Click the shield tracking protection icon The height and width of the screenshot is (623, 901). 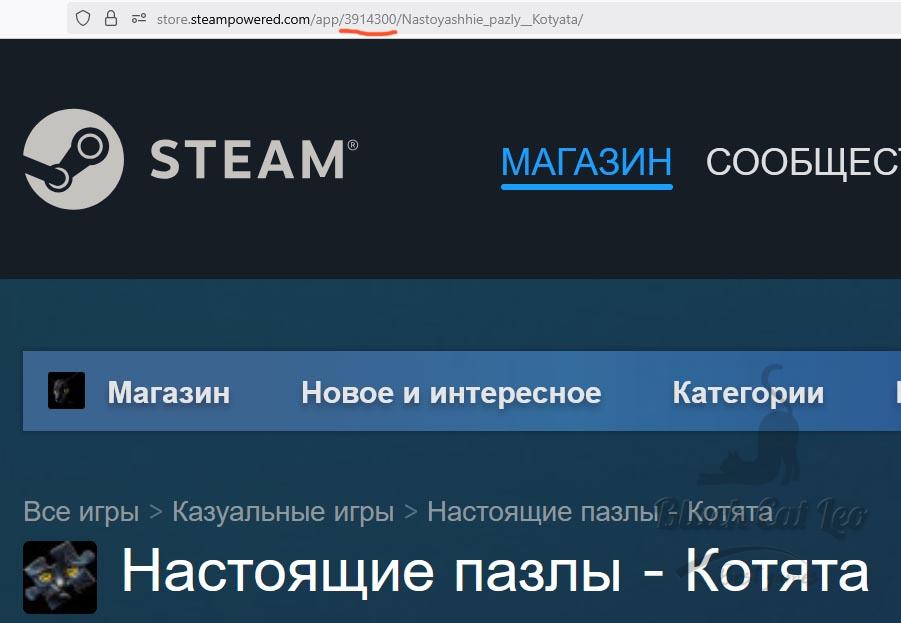click(83, 18)
